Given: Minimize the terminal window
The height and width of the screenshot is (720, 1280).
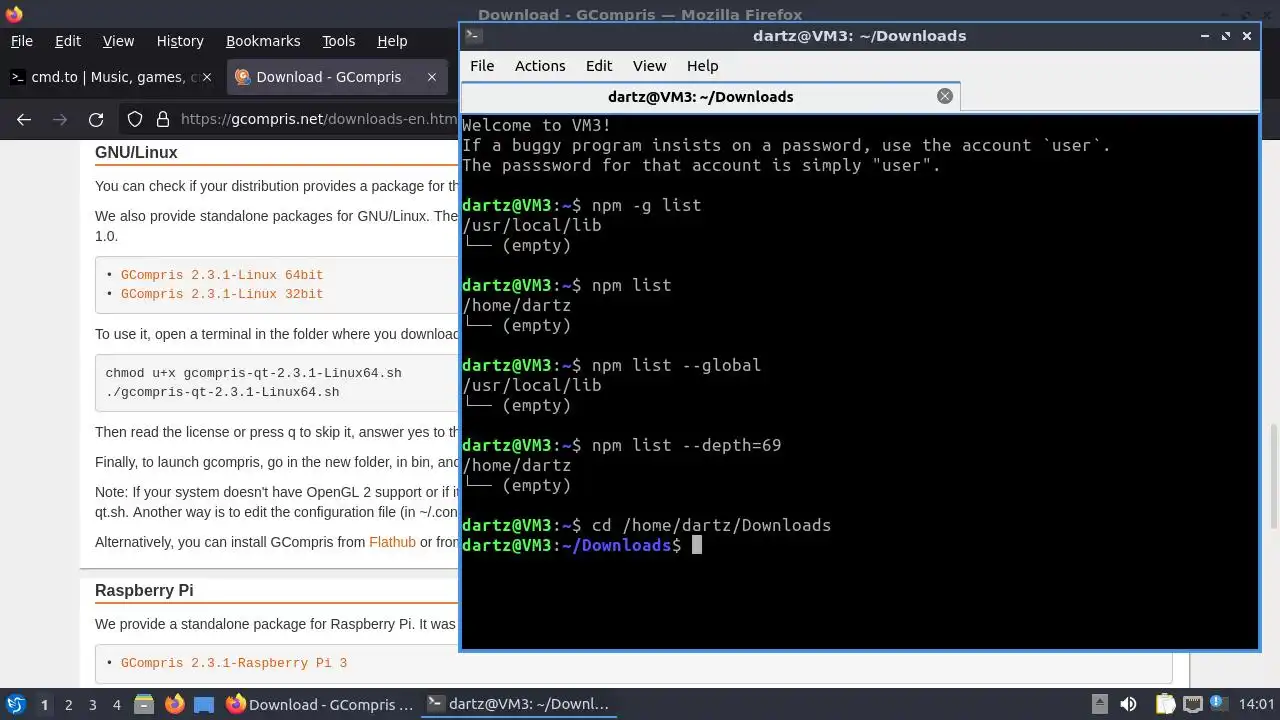Looking at the screenshot, I should coord(1205,35).
